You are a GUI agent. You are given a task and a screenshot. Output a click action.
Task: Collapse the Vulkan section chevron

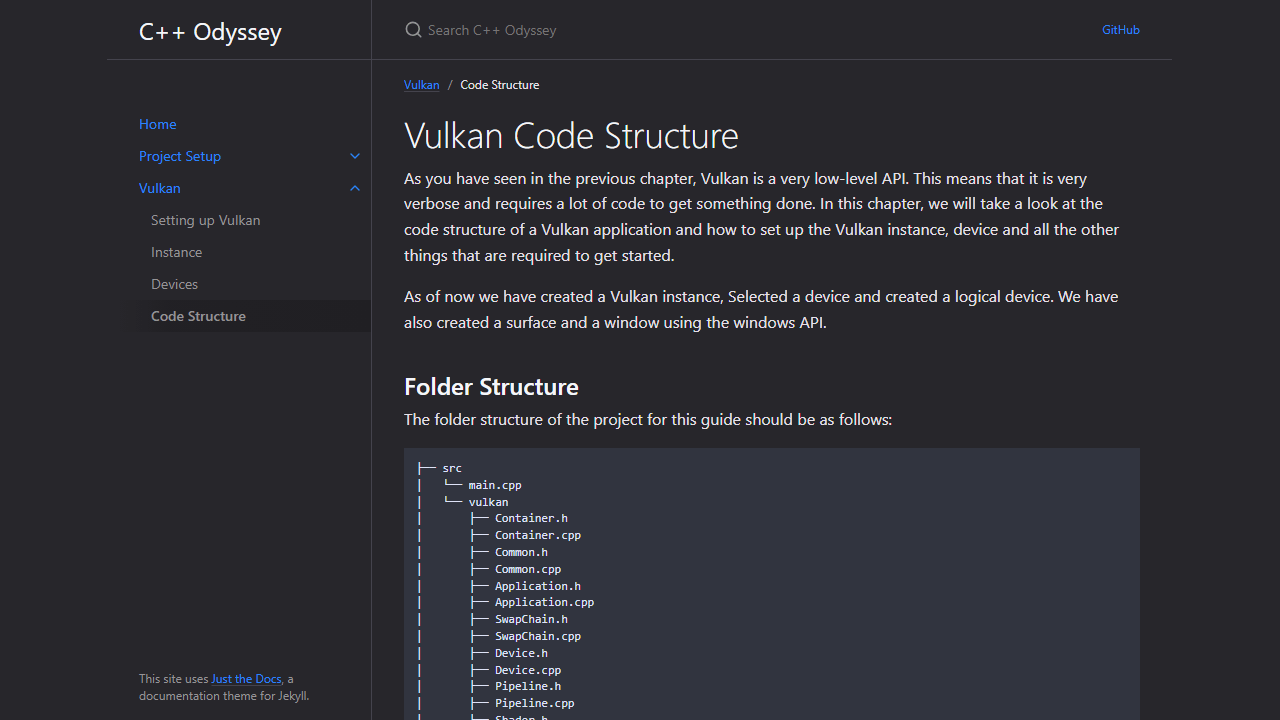pyautogui.click(x=355, y=188)
